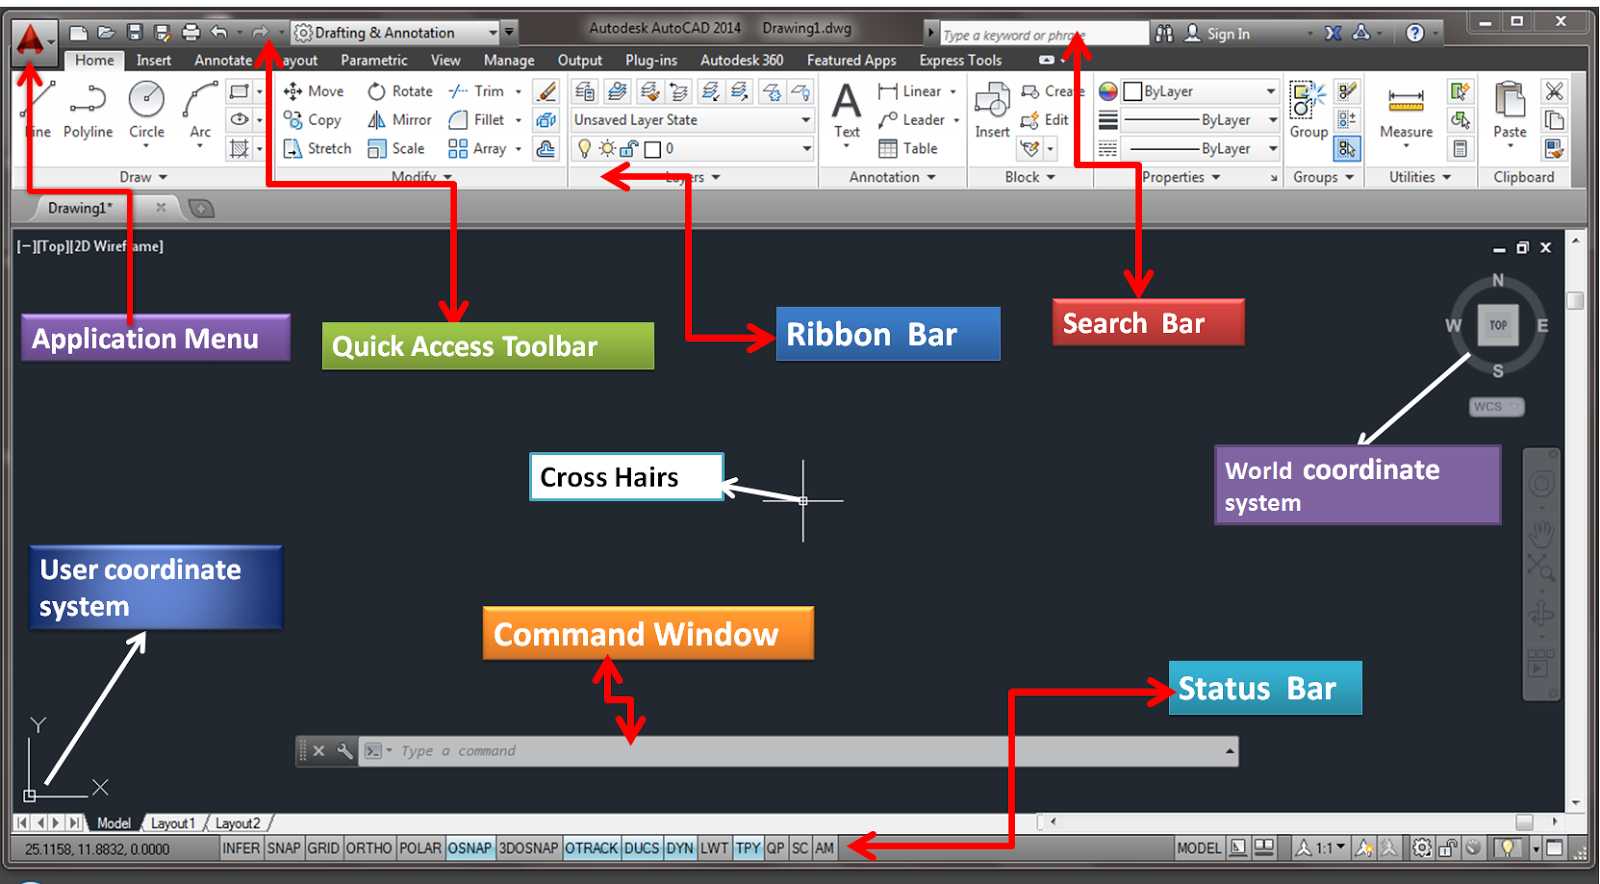Select the Arc draw tool
Viewport: 1600px width, 884px height.
(x=200, y=110)
